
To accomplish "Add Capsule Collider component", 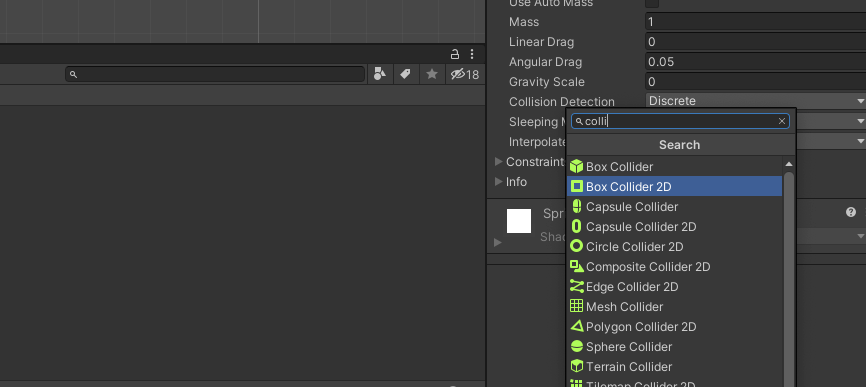I will coord(674,207).
